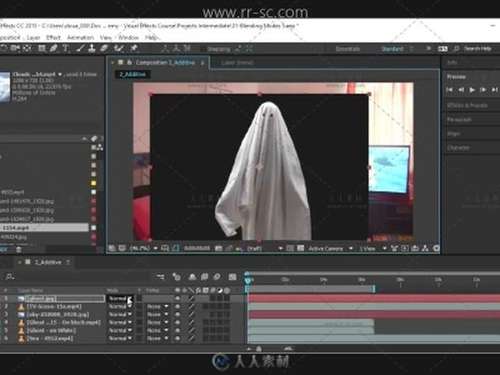Image resolution: width=500 pixels, height=375 pixels.
Task: Select the Clone Stamp tool
Action: pyautogui.click(x=92, y=48)
